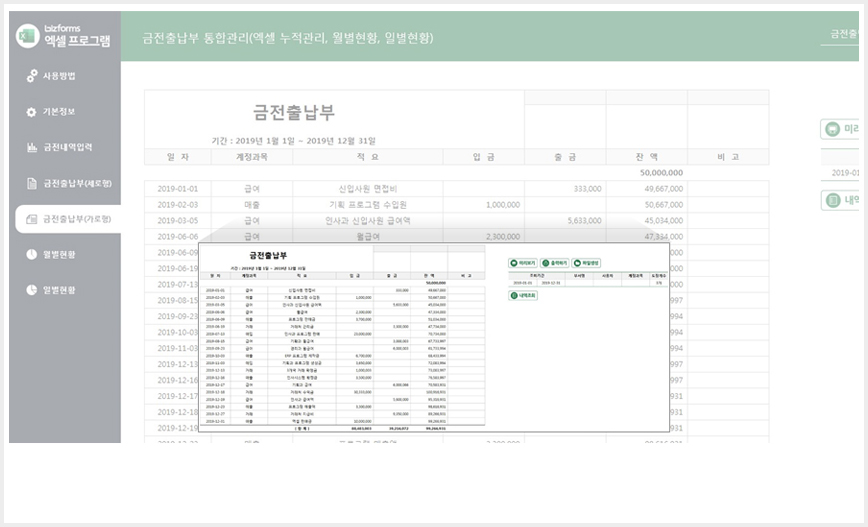Click the 비 고 column header
The width and height of the screenshot is (868, 527).
pos(728,157)
